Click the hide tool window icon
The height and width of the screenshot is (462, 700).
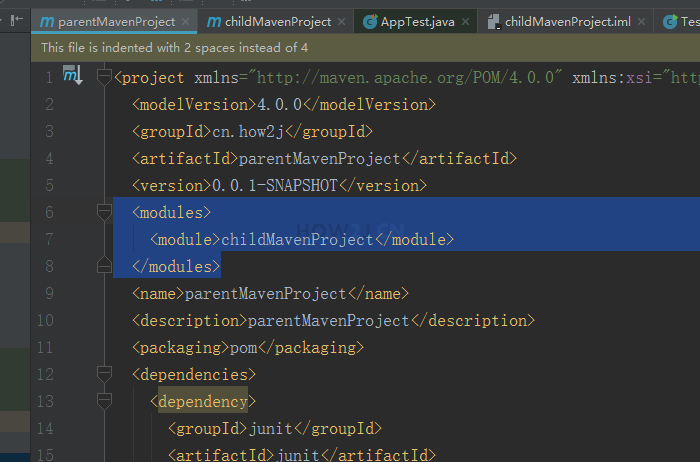[17, 20]
